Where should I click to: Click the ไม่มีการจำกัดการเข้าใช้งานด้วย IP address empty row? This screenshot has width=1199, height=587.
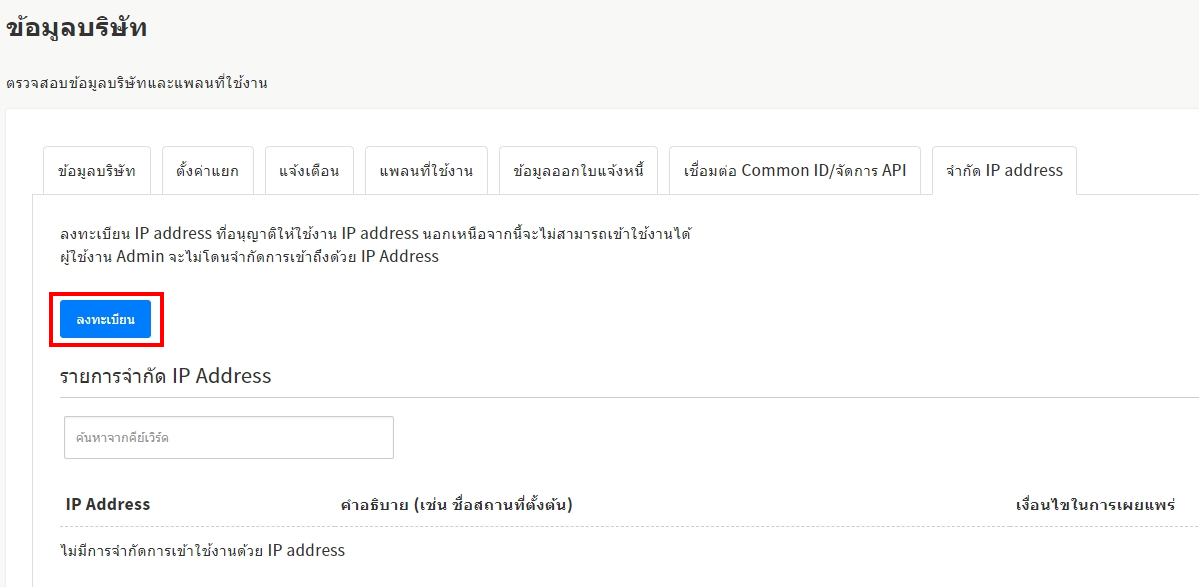click(203, 550)
